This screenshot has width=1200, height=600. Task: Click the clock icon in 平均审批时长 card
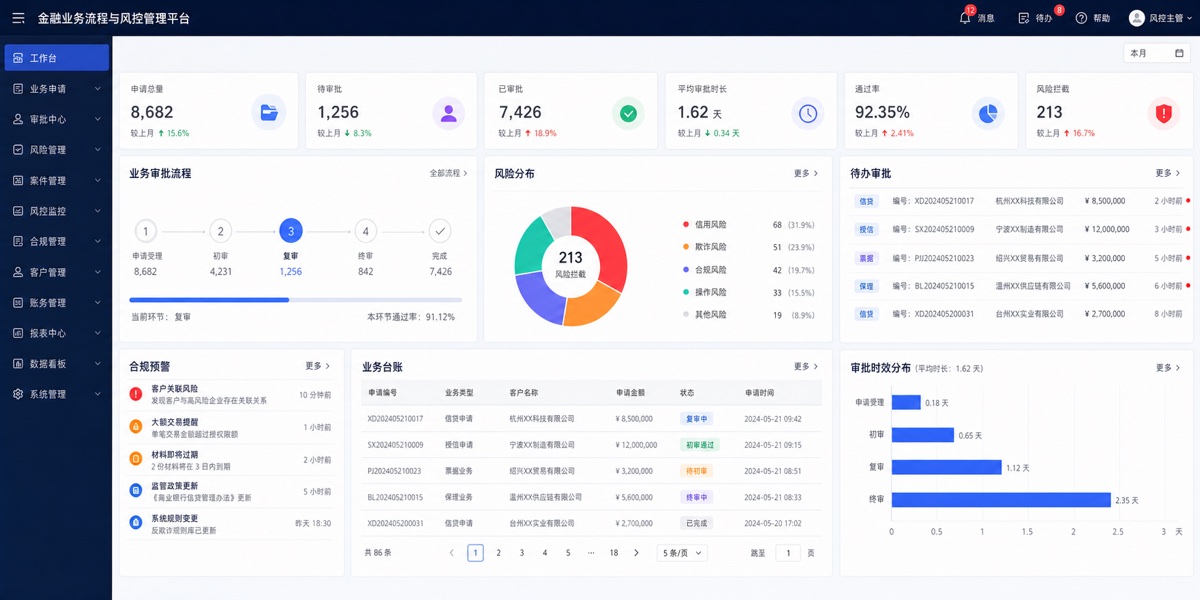[x=808, y=113]
